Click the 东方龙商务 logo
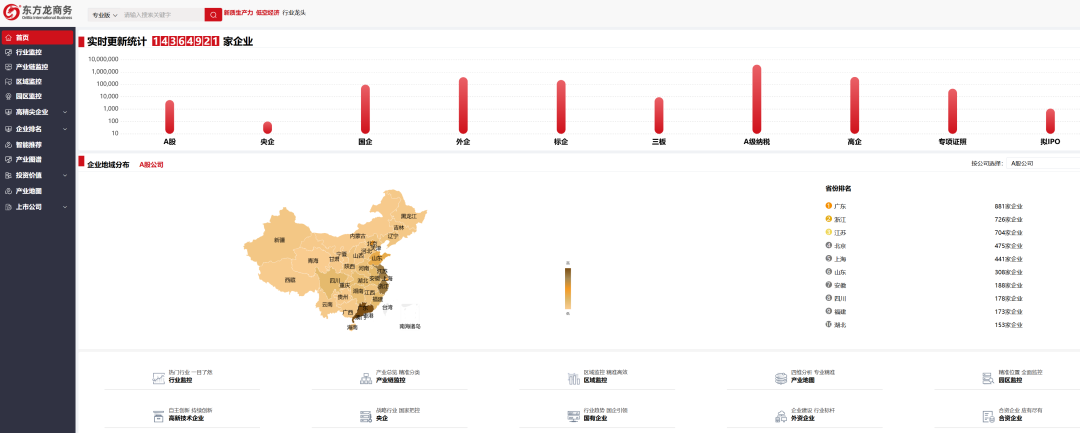This screenshot has width=1080, height=433. (38, 11)
